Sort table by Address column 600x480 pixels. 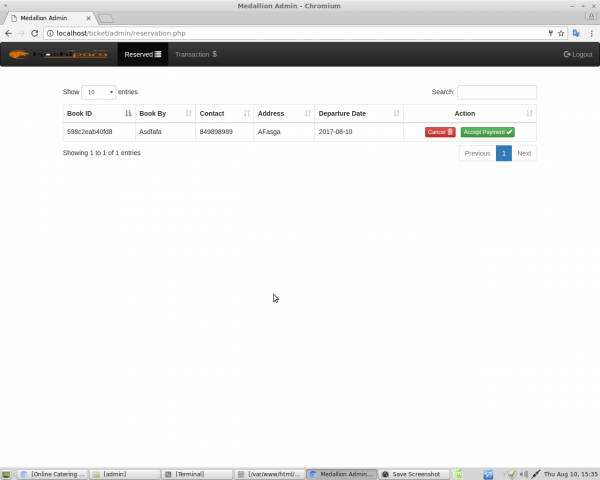point(284,114)
